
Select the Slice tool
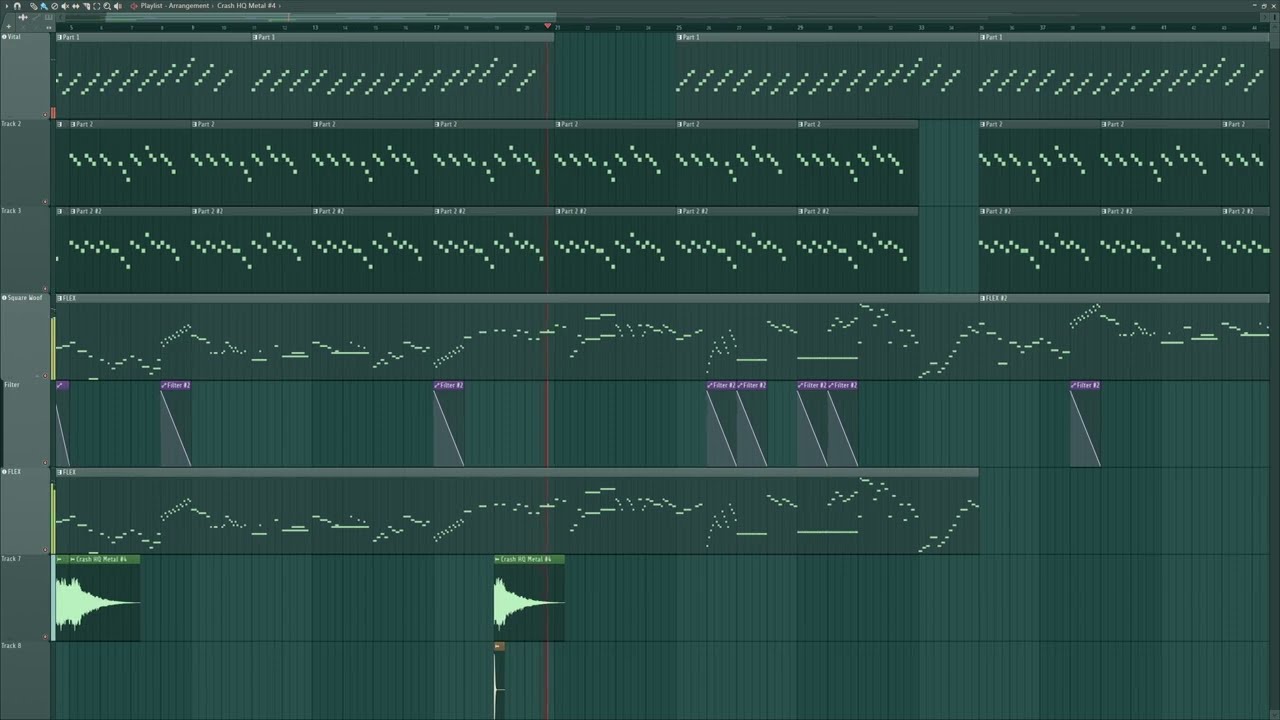(x=86, y=6)
